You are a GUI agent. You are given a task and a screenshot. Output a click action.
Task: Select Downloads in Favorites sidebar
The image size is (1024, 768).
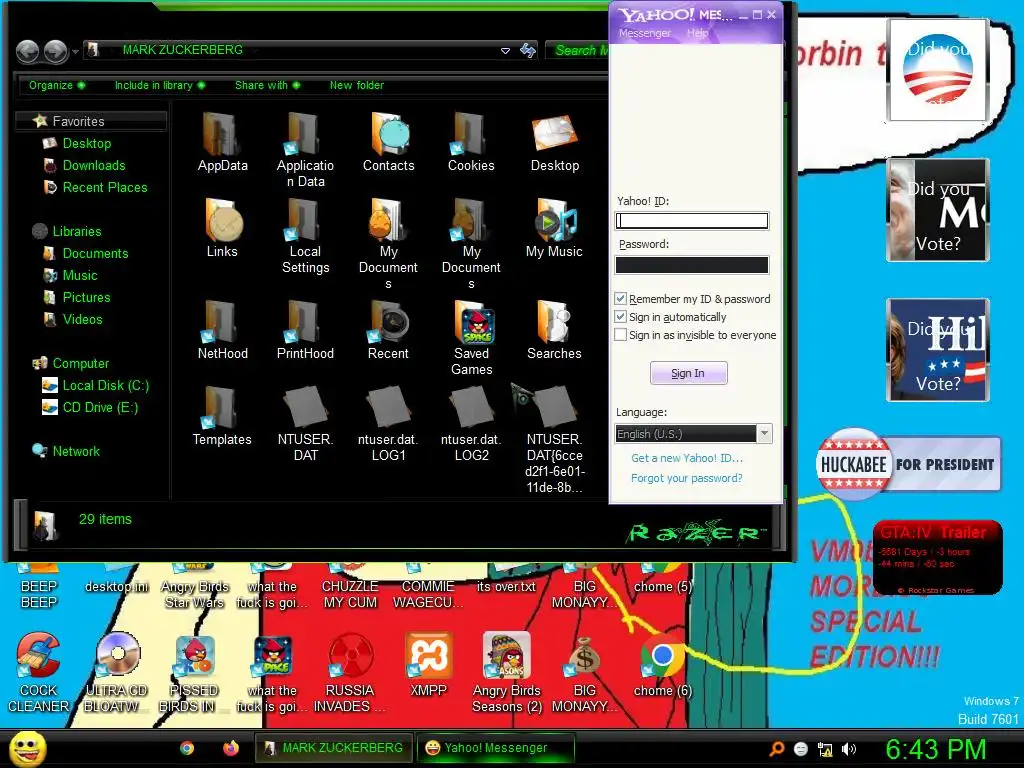coord(93,165)
